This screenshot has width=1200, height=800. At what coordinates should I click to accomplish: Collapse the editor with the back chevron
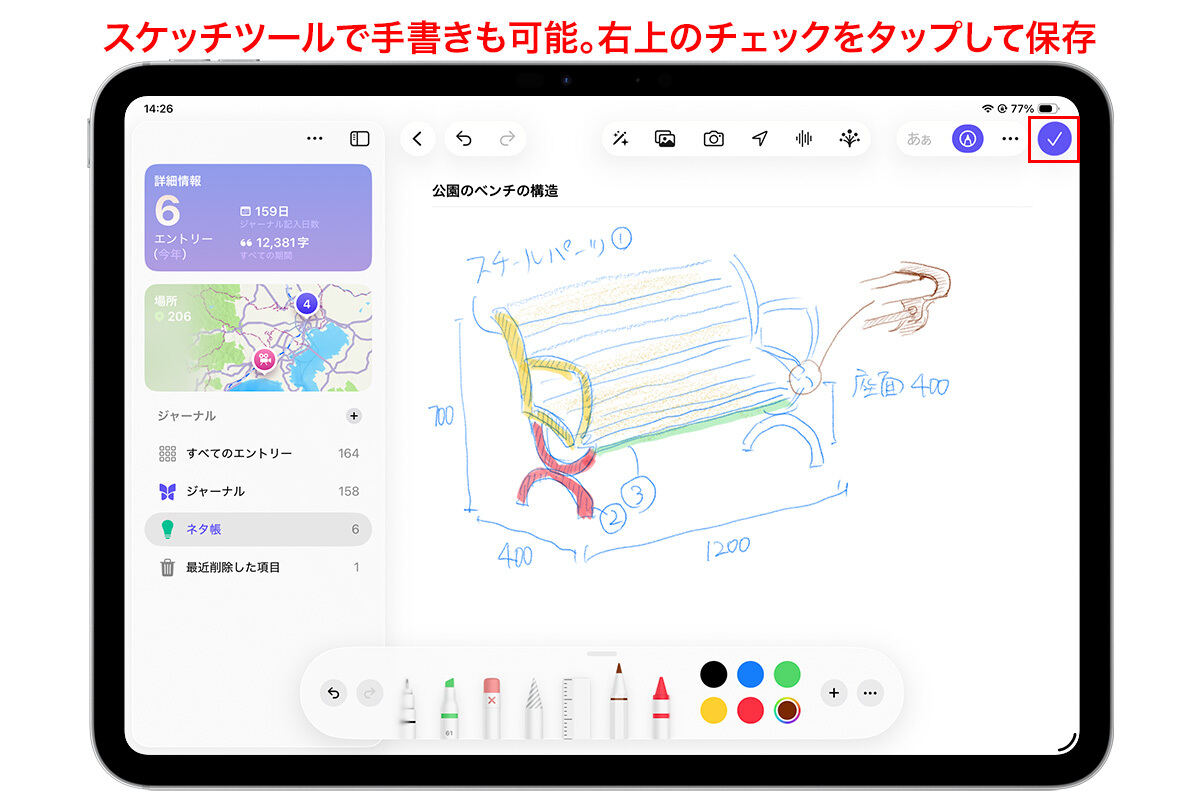418,139
